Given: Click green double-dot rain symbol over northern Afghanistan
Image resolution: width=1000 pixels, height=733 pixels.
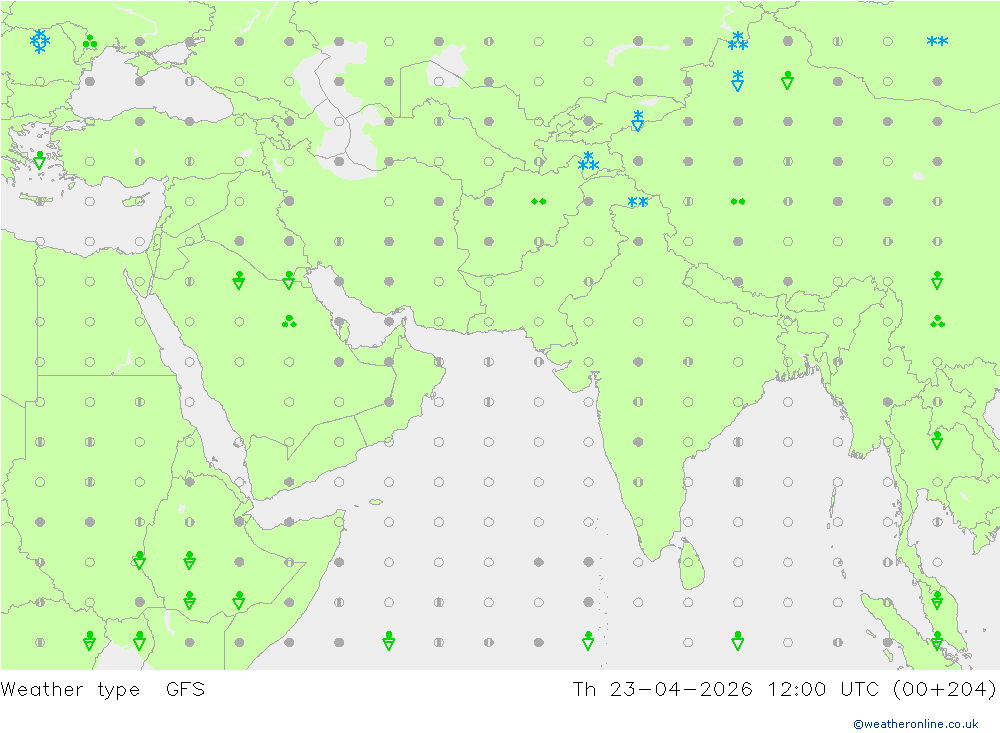Looking at the screenshot, I should [x=538, y=202].
